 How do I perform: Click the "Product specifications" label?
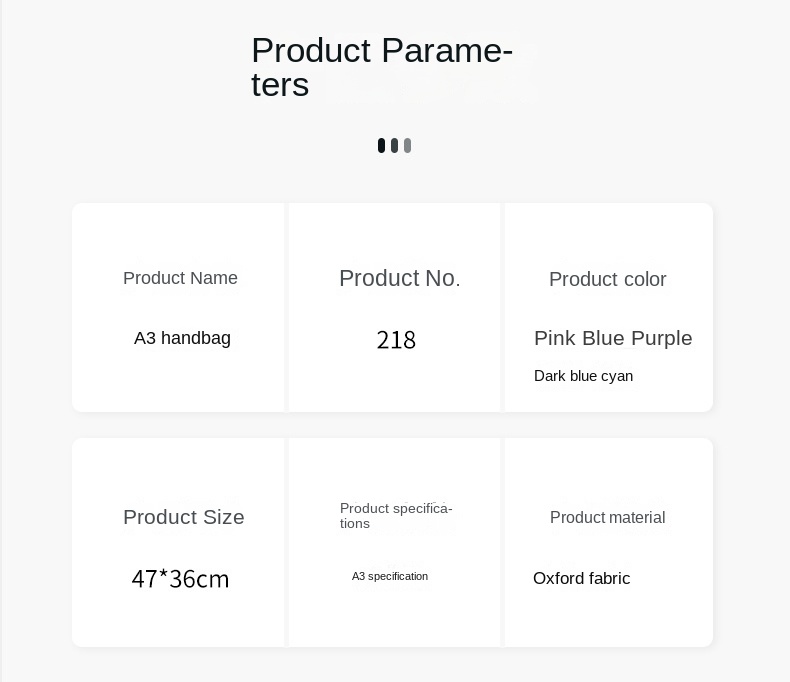395,515
